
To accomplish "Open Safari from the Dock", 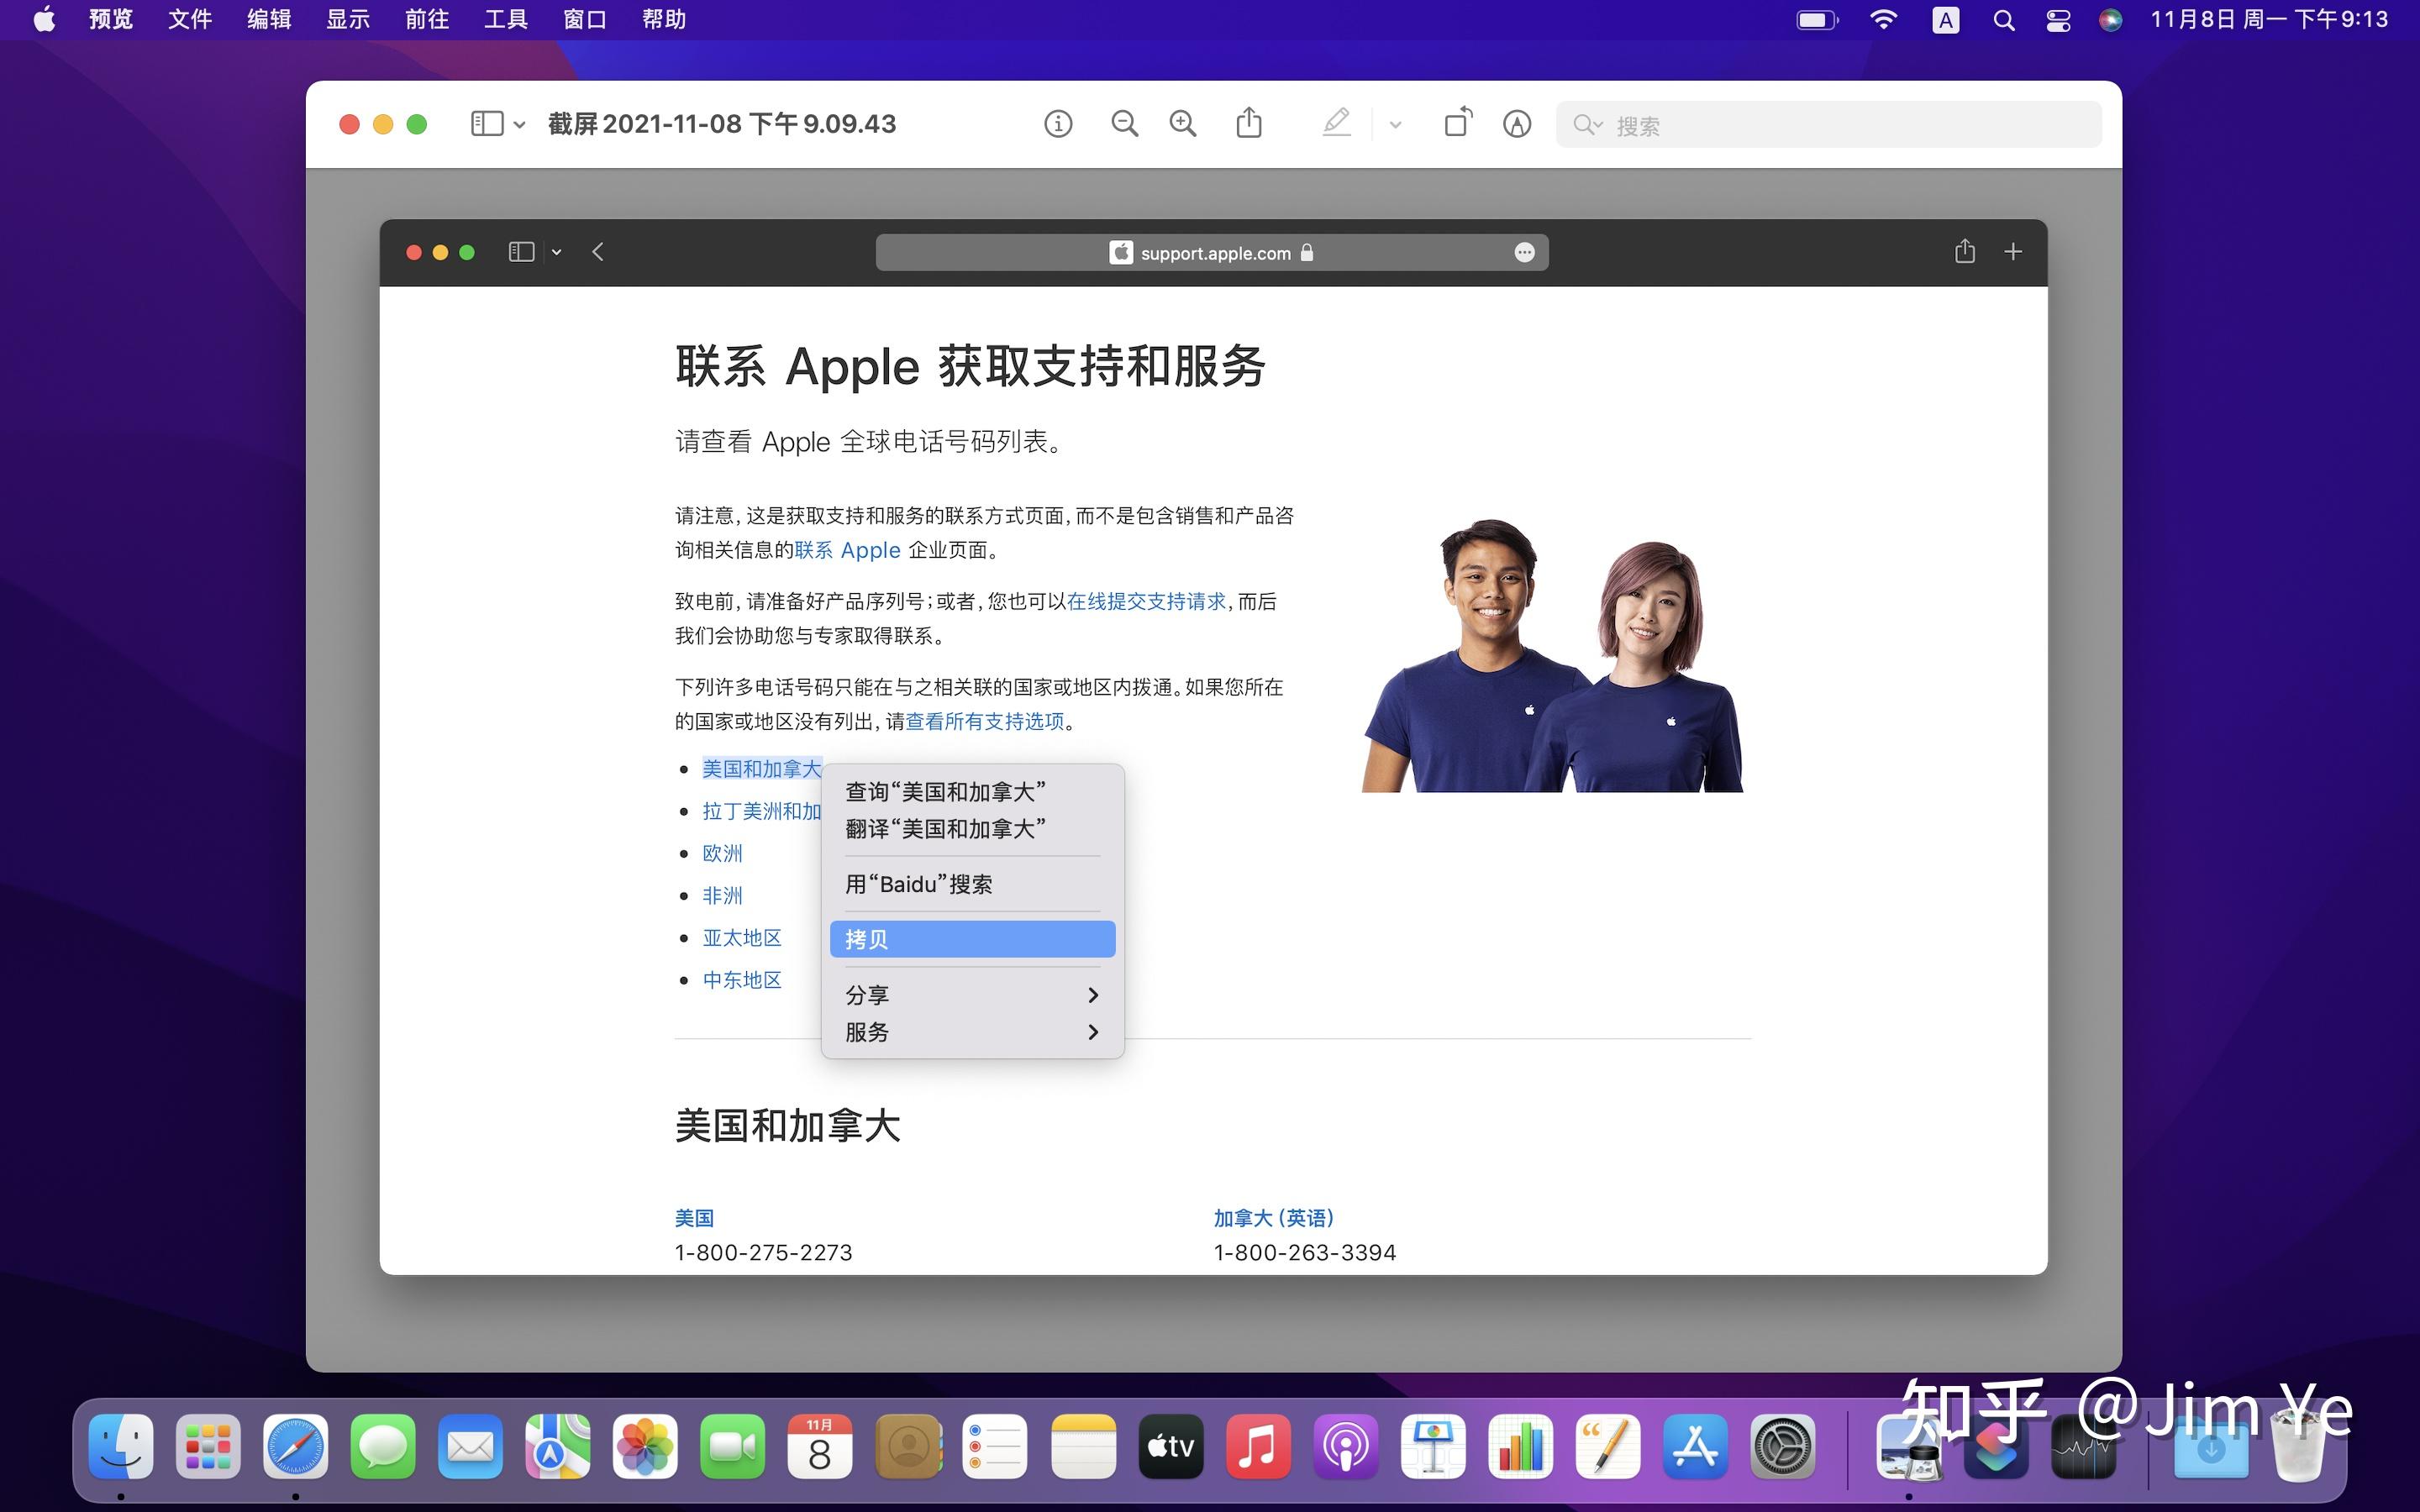I will click(x=295, y=1446).
